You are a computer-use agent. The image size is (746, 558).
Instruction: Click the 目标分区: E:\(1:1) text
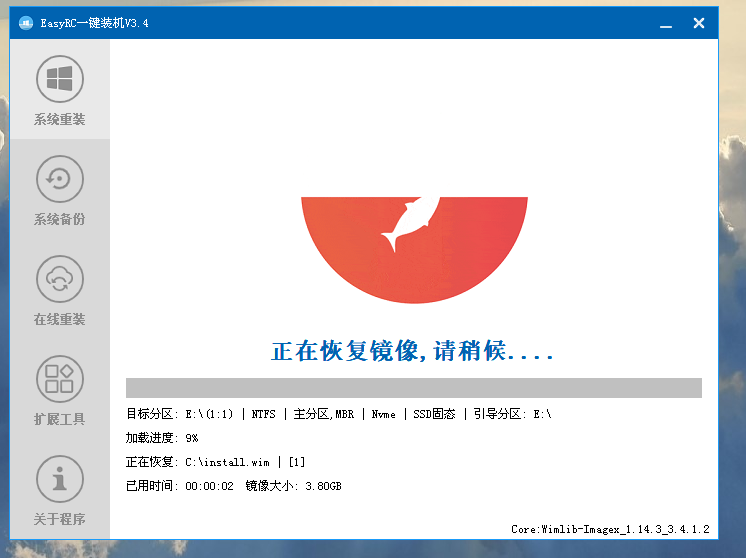click(179, 414)
